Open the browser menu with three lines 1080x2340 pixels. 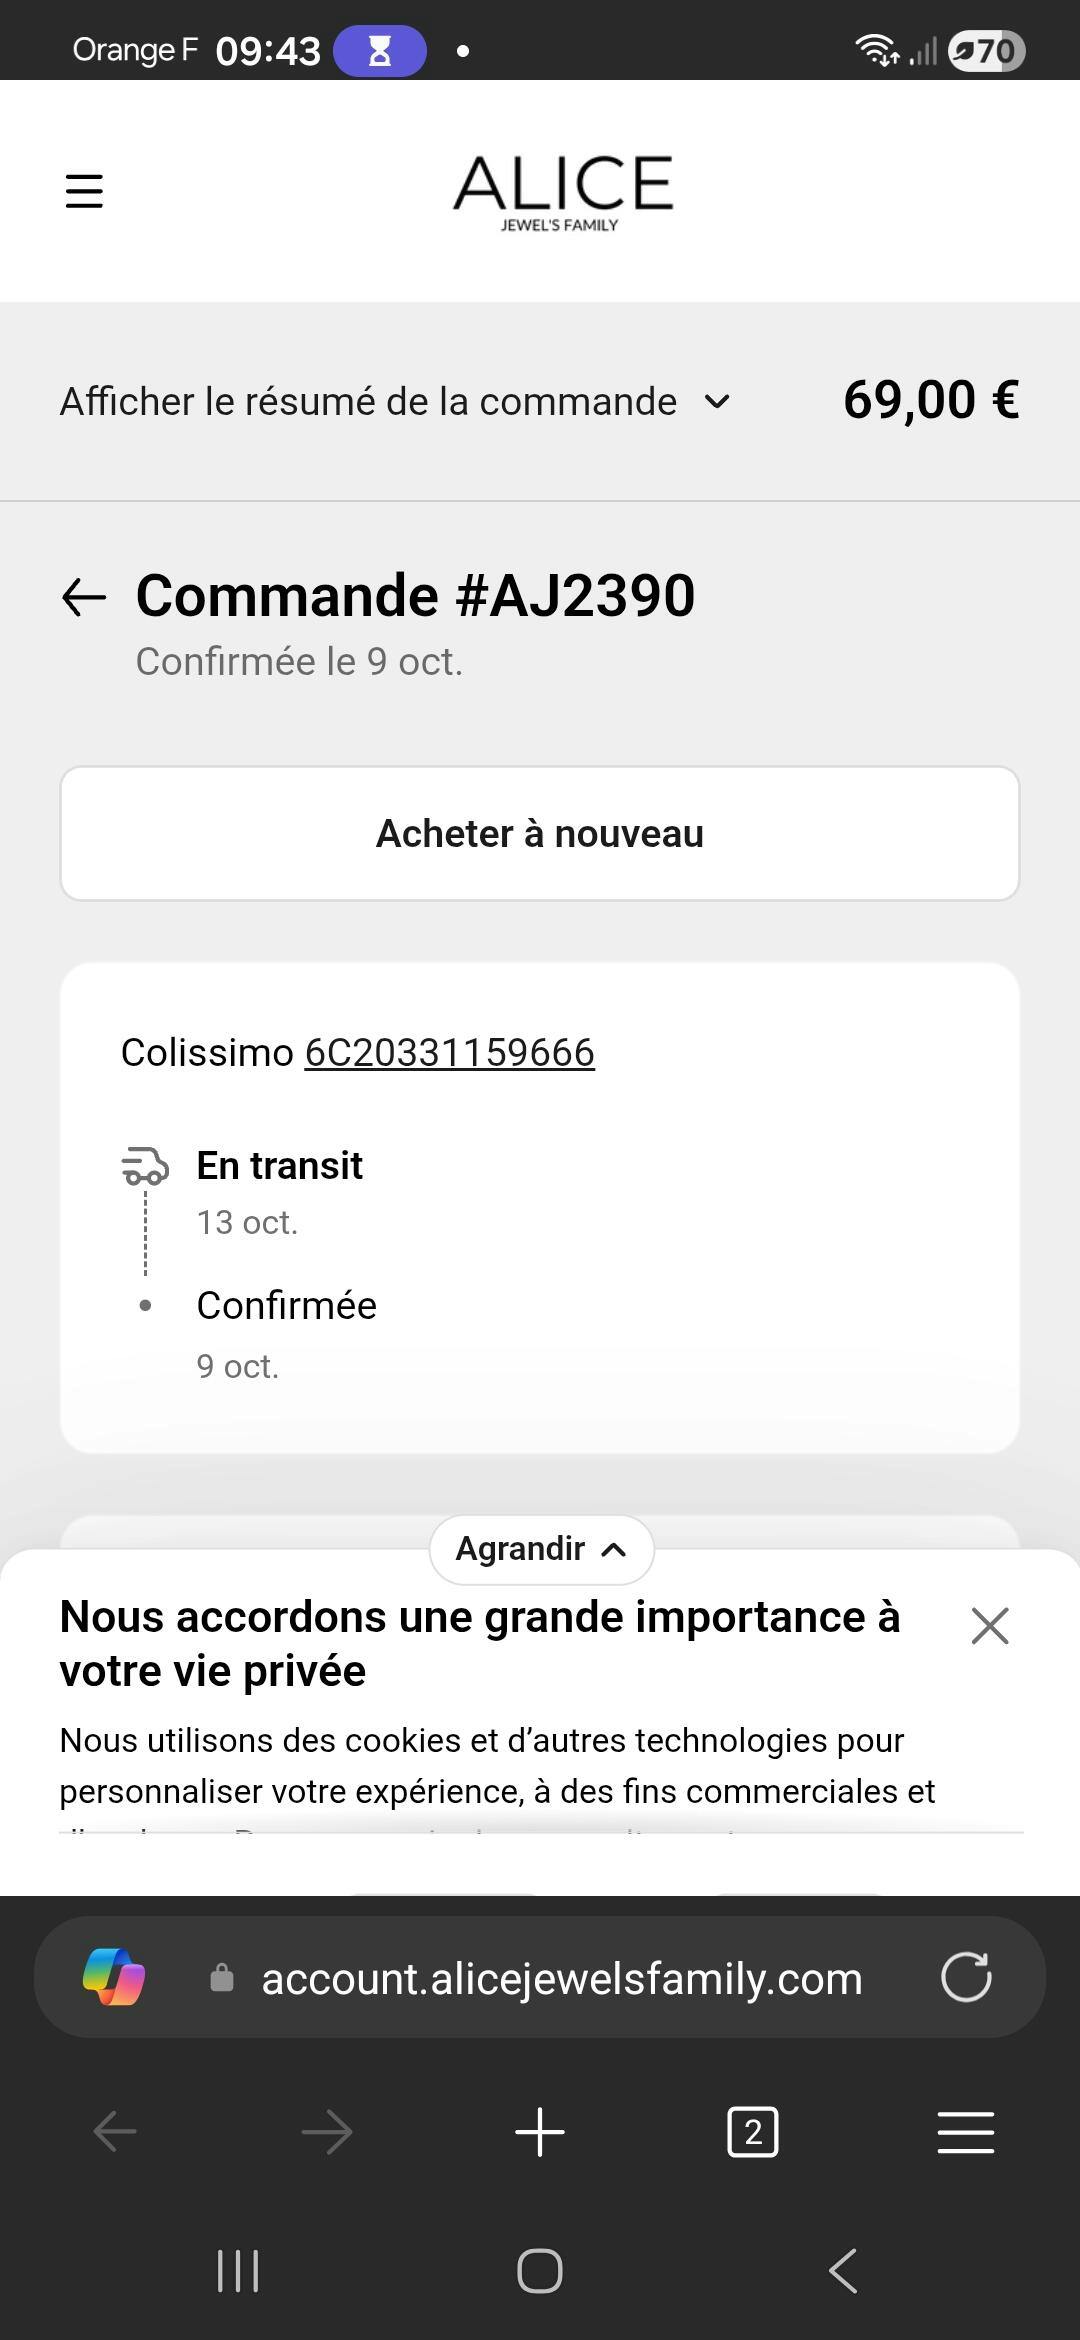966,2132
